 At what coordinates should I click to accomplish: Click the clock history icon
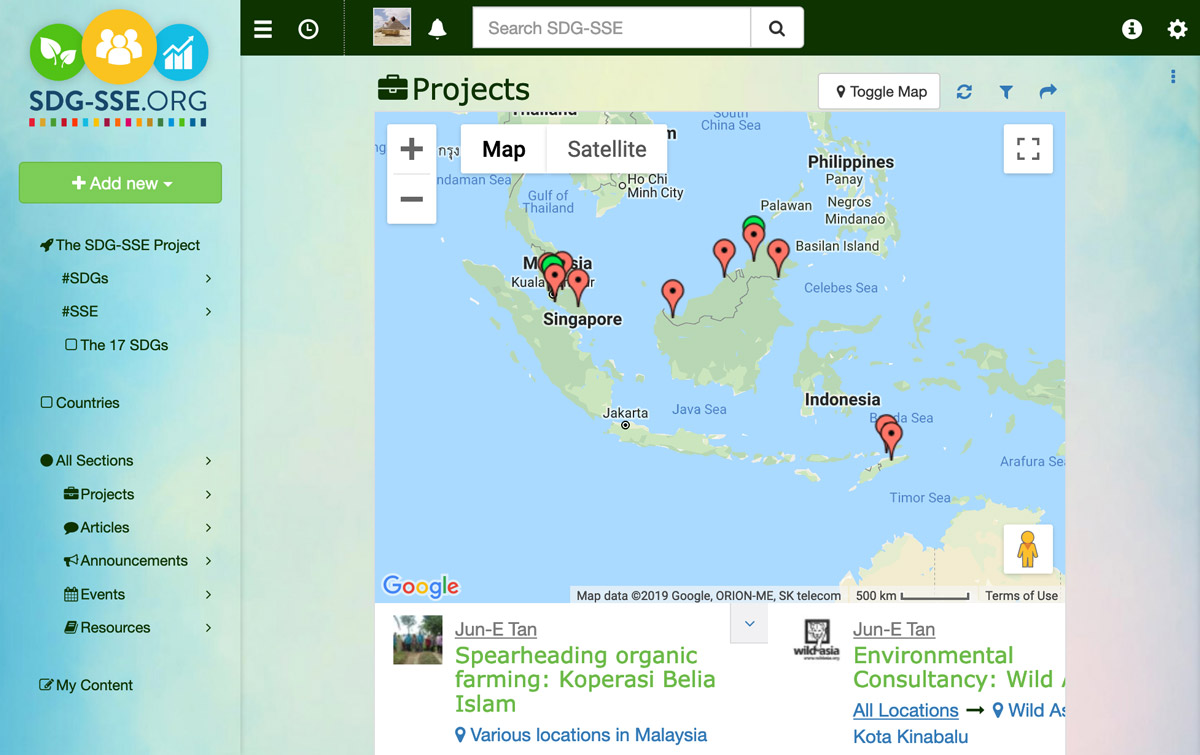(x=309, y=29)
